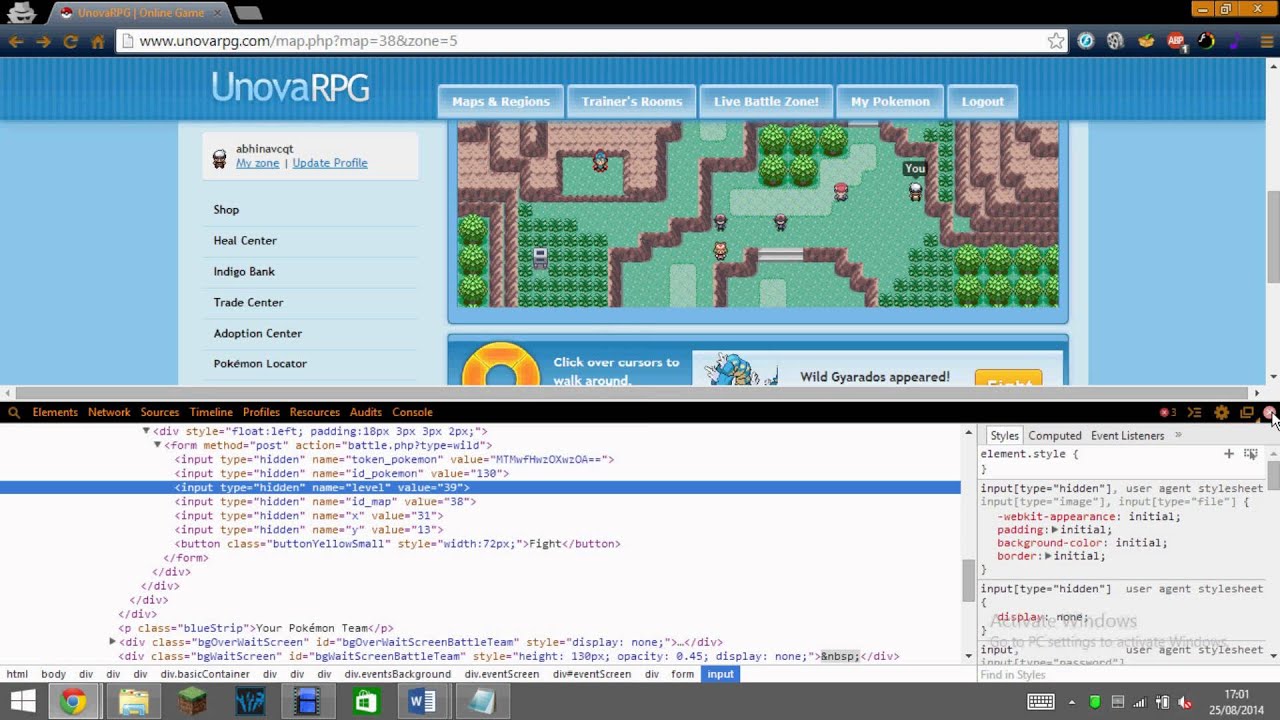1280x720 pixels.
Task: Switch to the Network panel
Action: pyautogui.click(x=109, y=412)
